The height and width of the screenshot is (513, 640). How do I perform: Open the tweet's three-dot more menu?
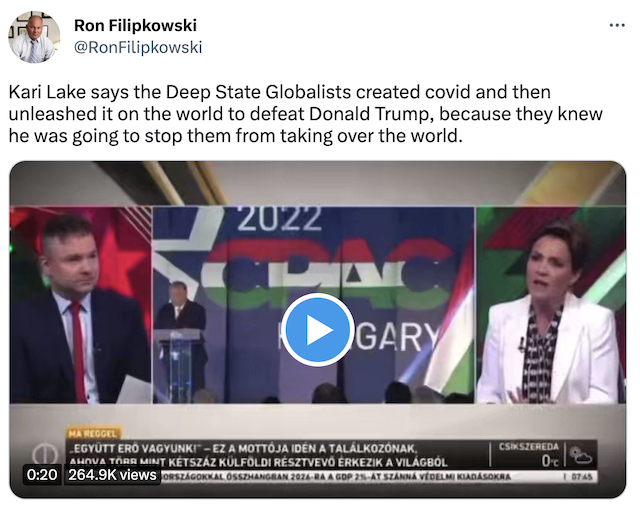[617, 25]
